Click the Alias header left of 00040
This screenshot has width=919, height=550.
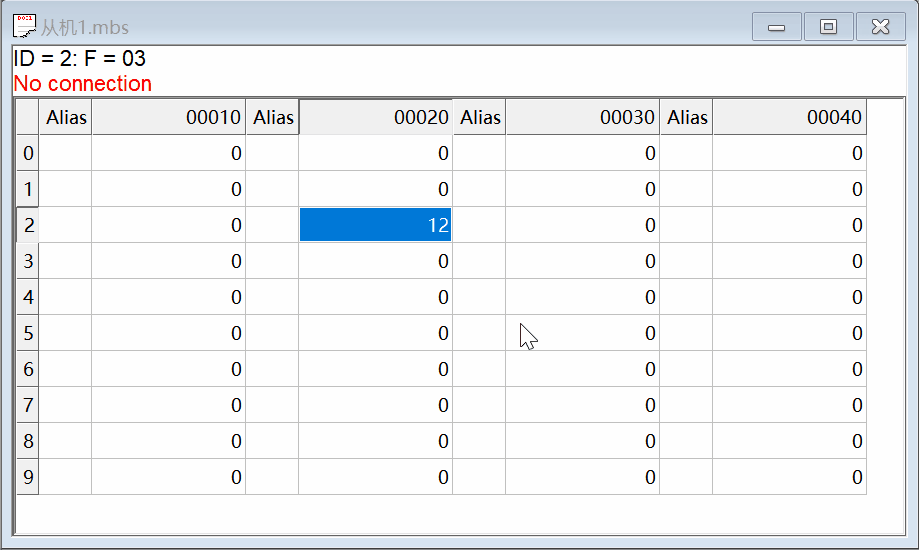(x=686, y=117)
